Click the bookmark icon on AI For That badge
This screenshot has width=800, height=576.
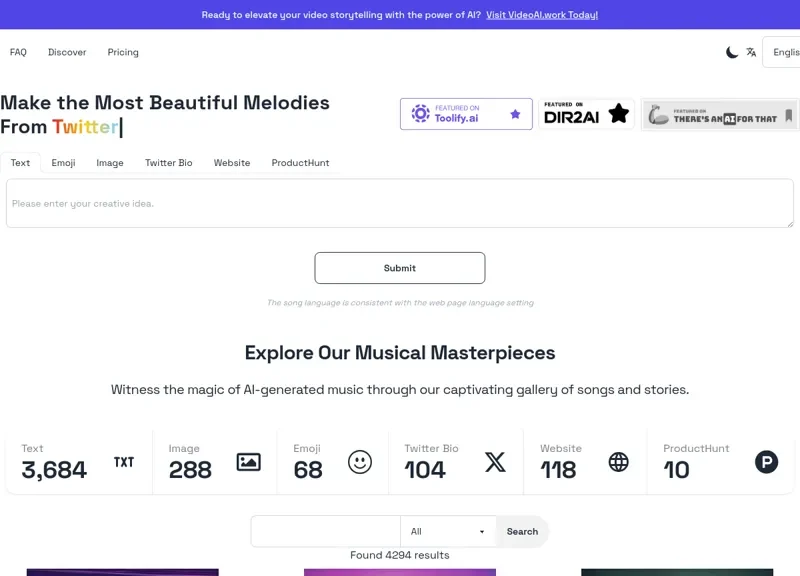click(789, 115)
